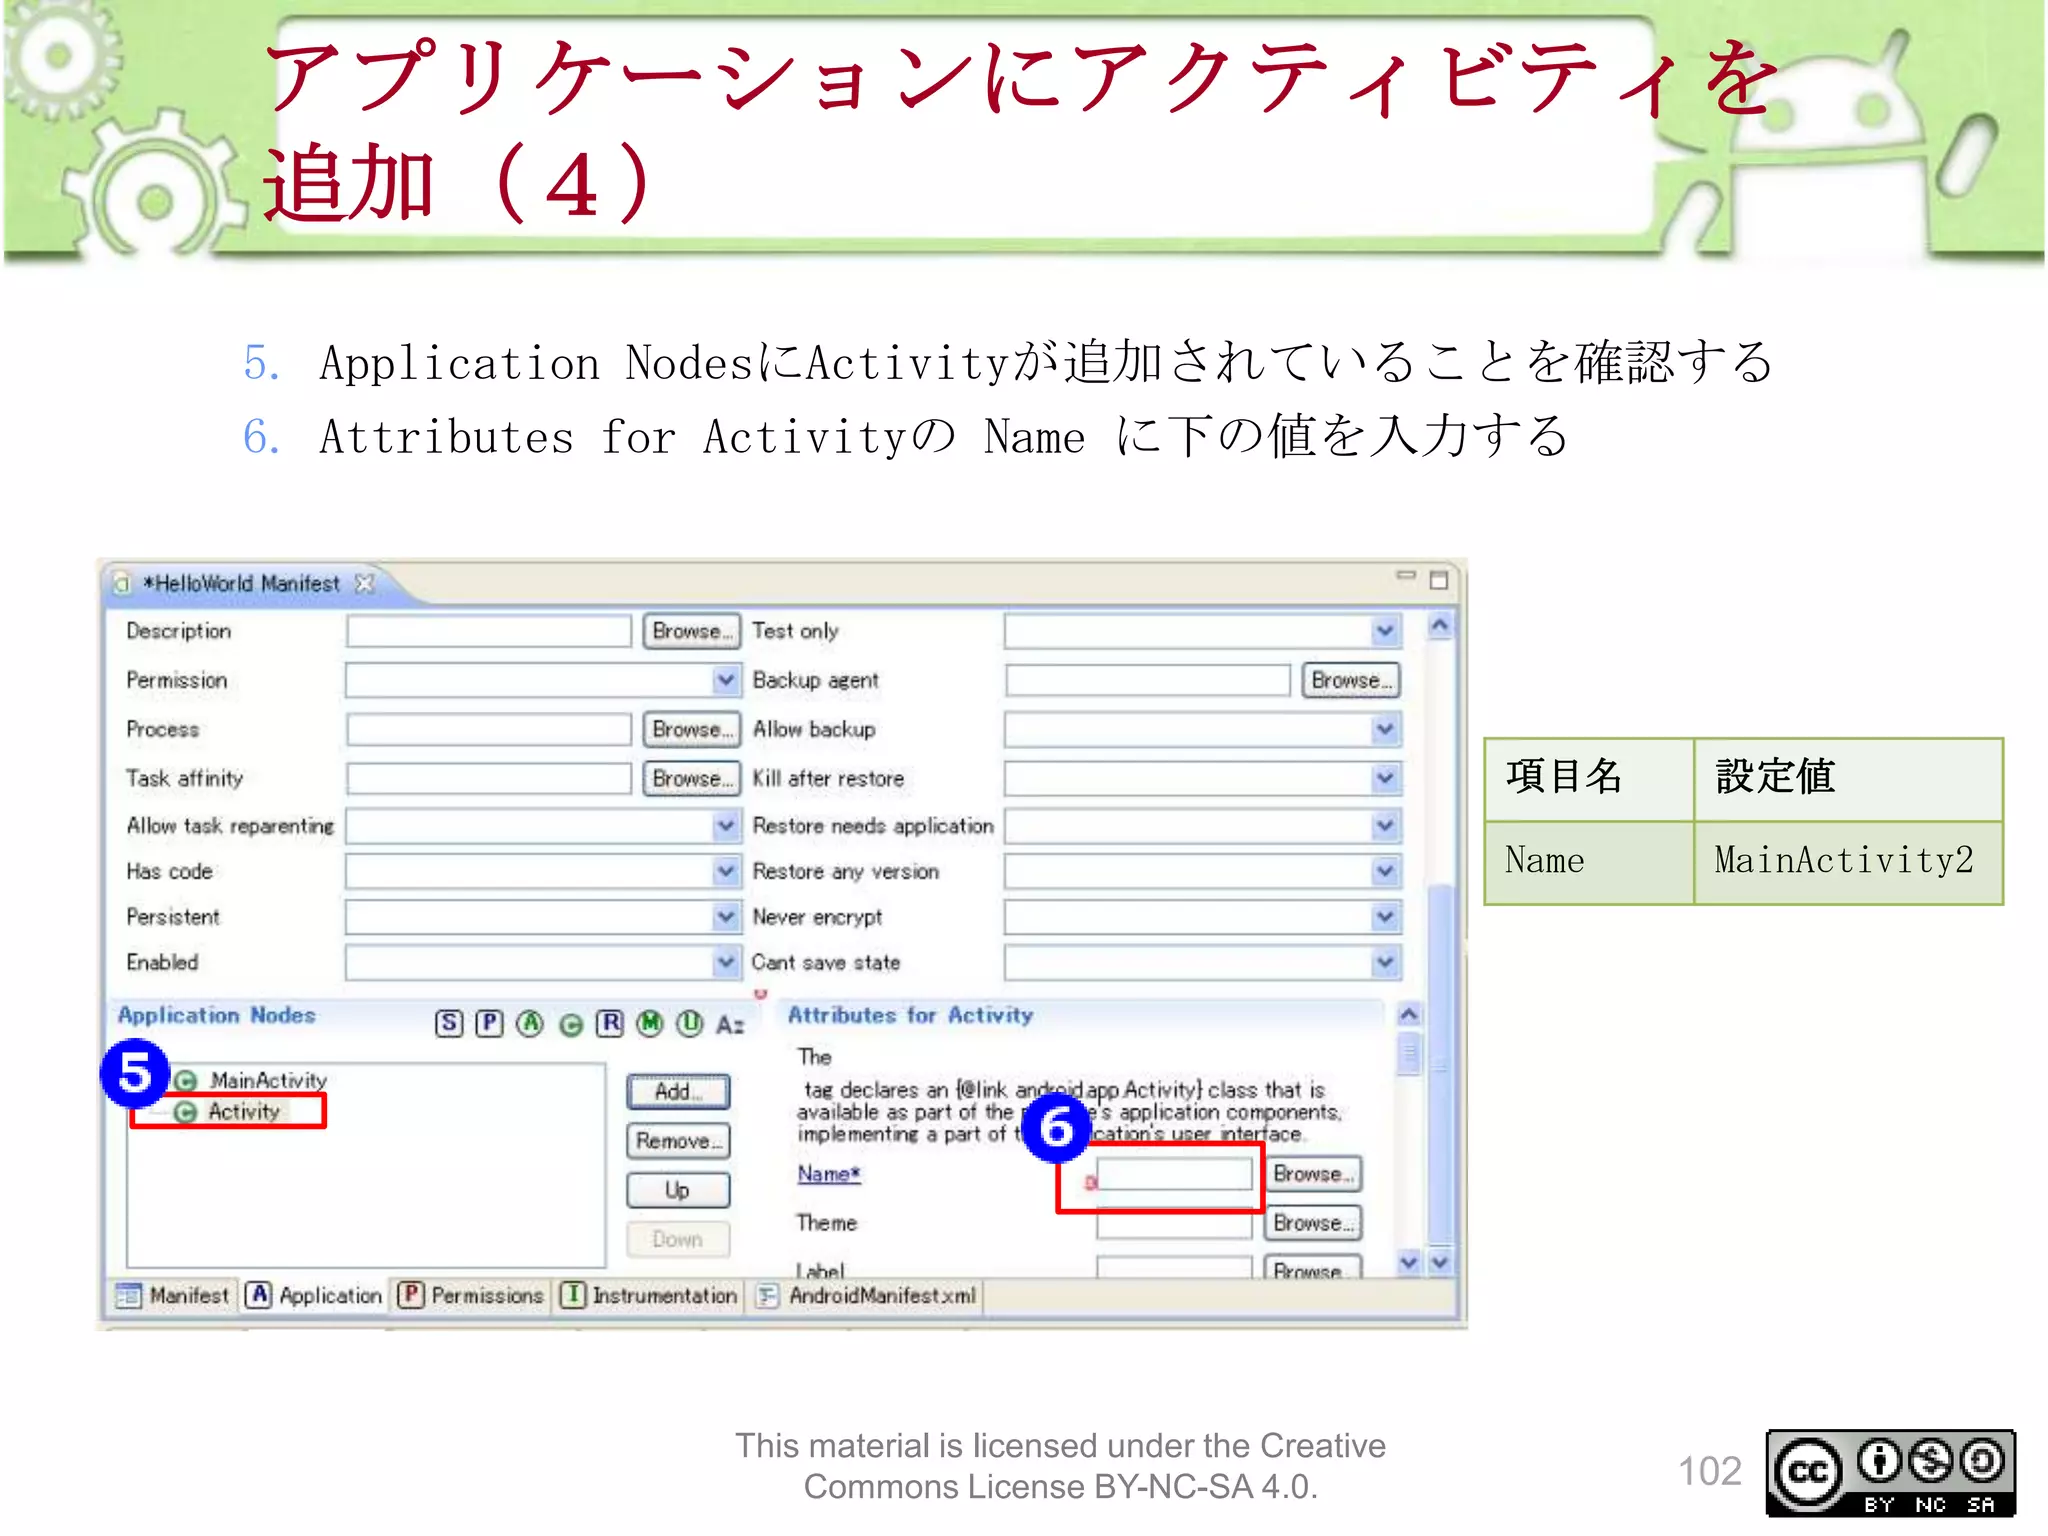
Task: Click the Theme input field
Action: click(1174, 1223)
